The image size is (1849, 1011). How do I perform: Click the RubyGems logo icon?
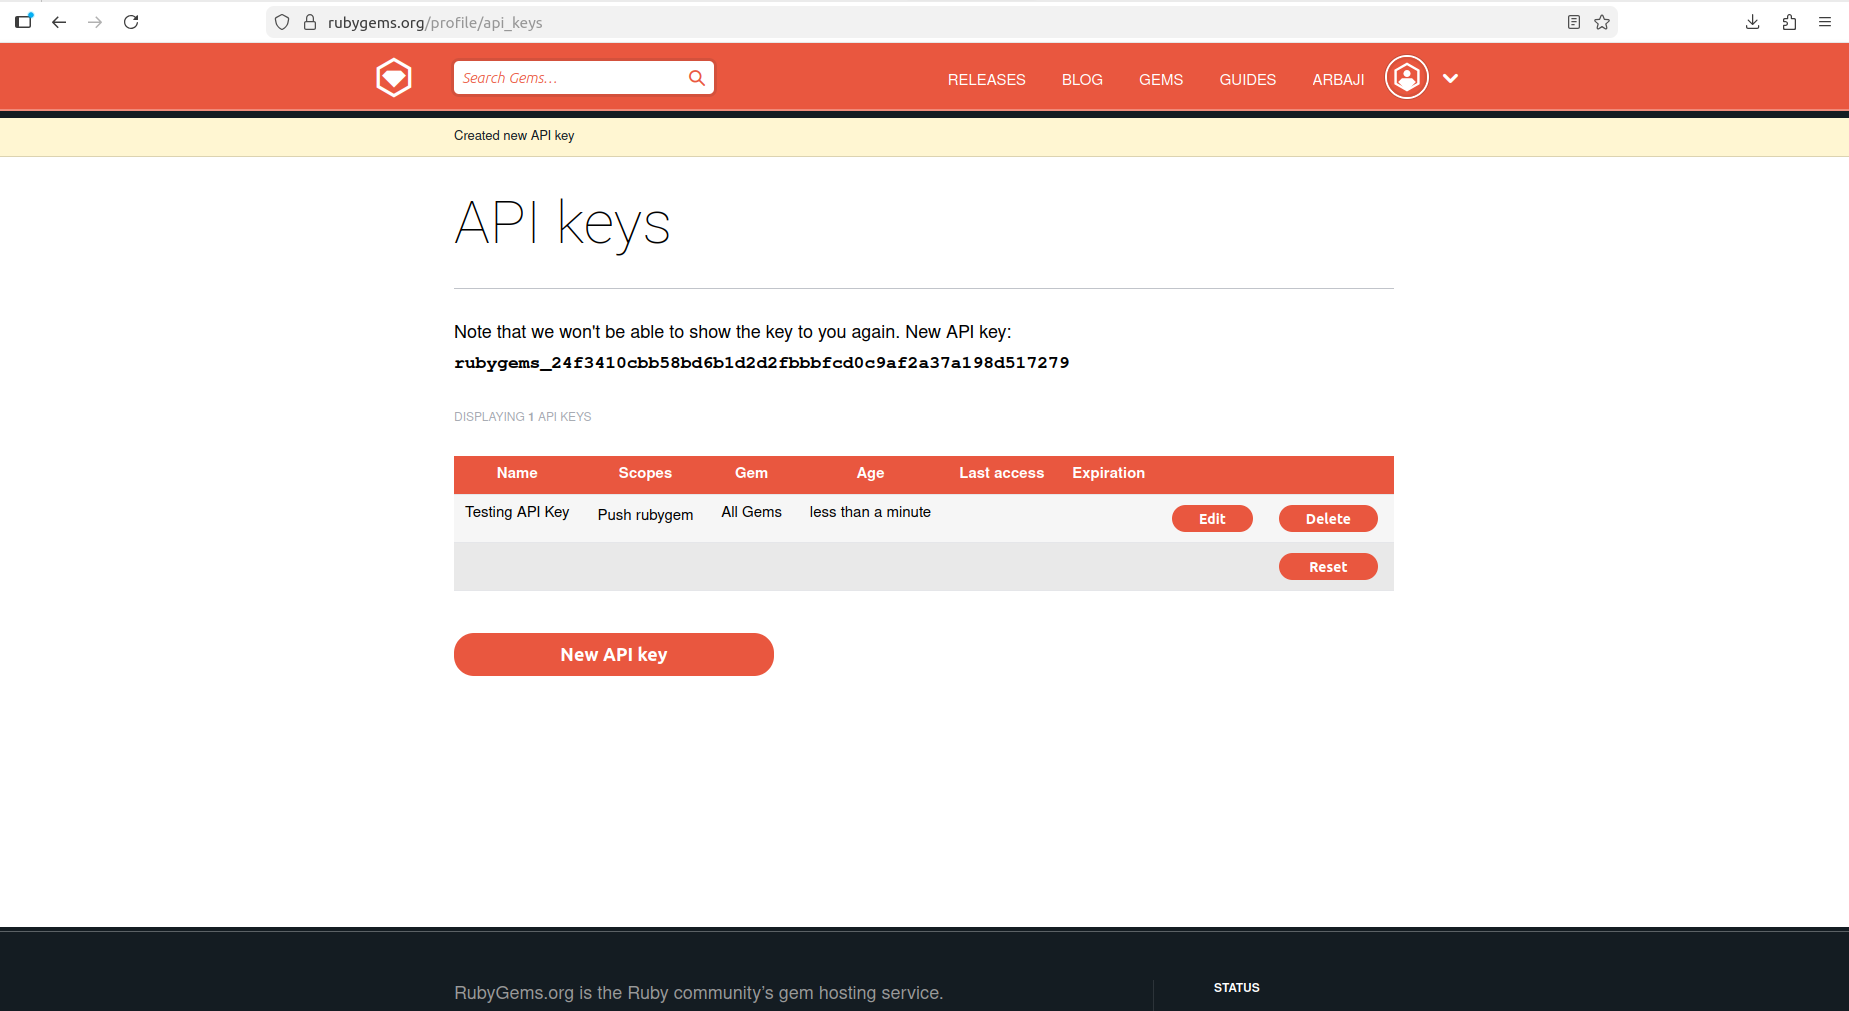click(394, 78)
